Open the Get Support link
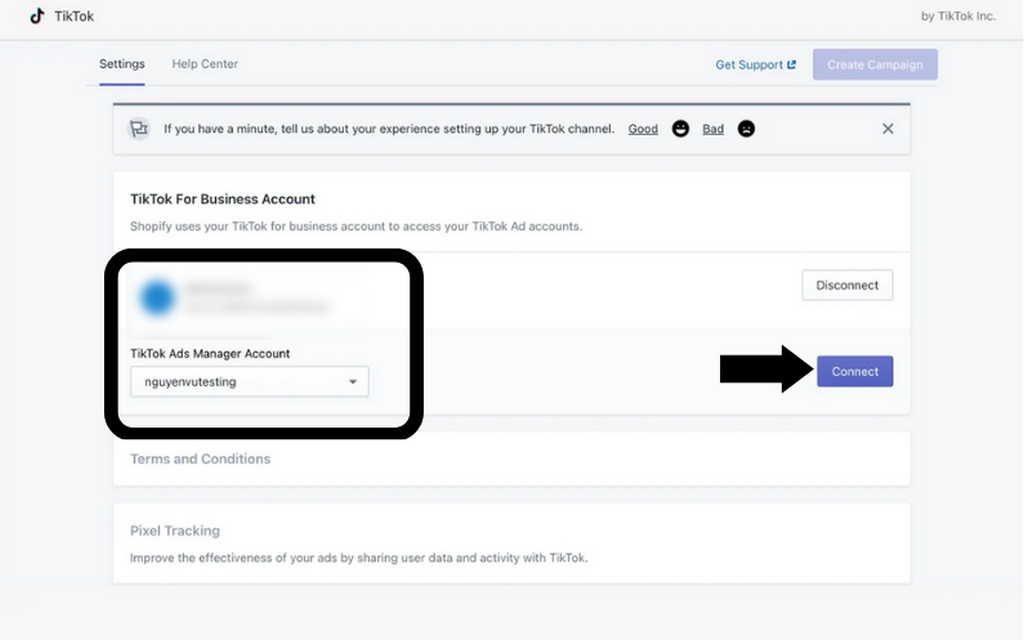The width and height of the screenshot is (1024, 640). (749, 65)
